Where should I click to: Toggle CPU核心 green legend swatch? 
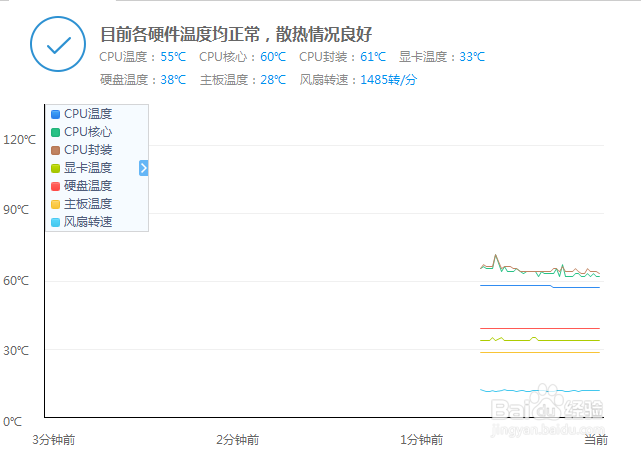[x=56, y=132]
